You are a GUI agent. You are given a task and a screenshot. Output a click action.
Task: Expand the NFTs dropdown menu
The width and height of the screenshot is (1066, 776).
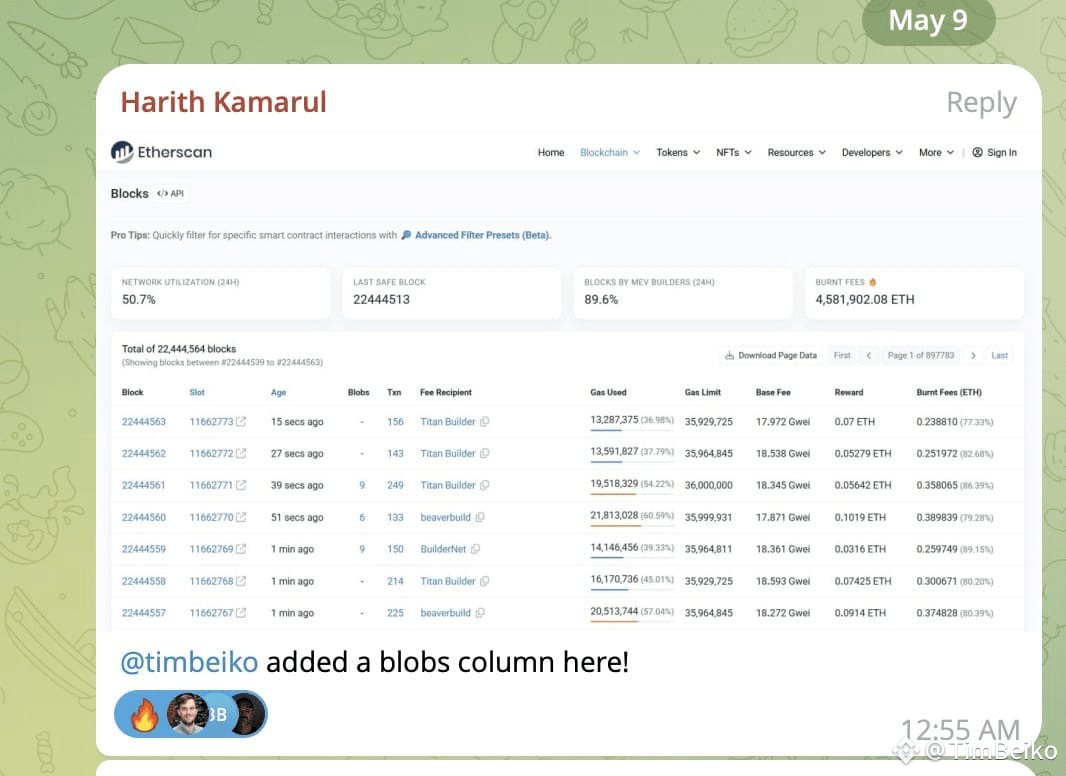(x=734, y=152)
